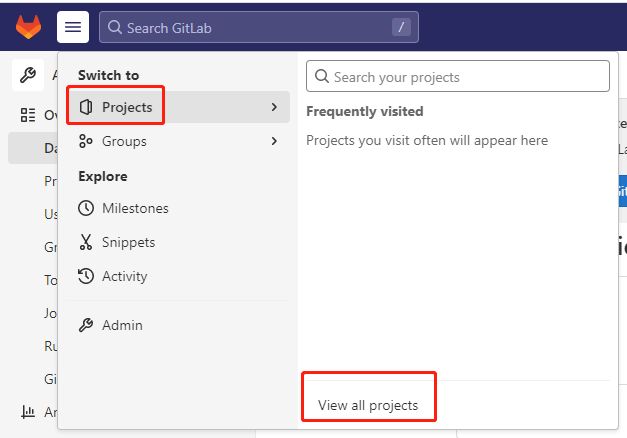The height and width of the screenshot is (438, 627).
Task: Click the Analytics chart icon in sidebar
Action: (28, 412)
